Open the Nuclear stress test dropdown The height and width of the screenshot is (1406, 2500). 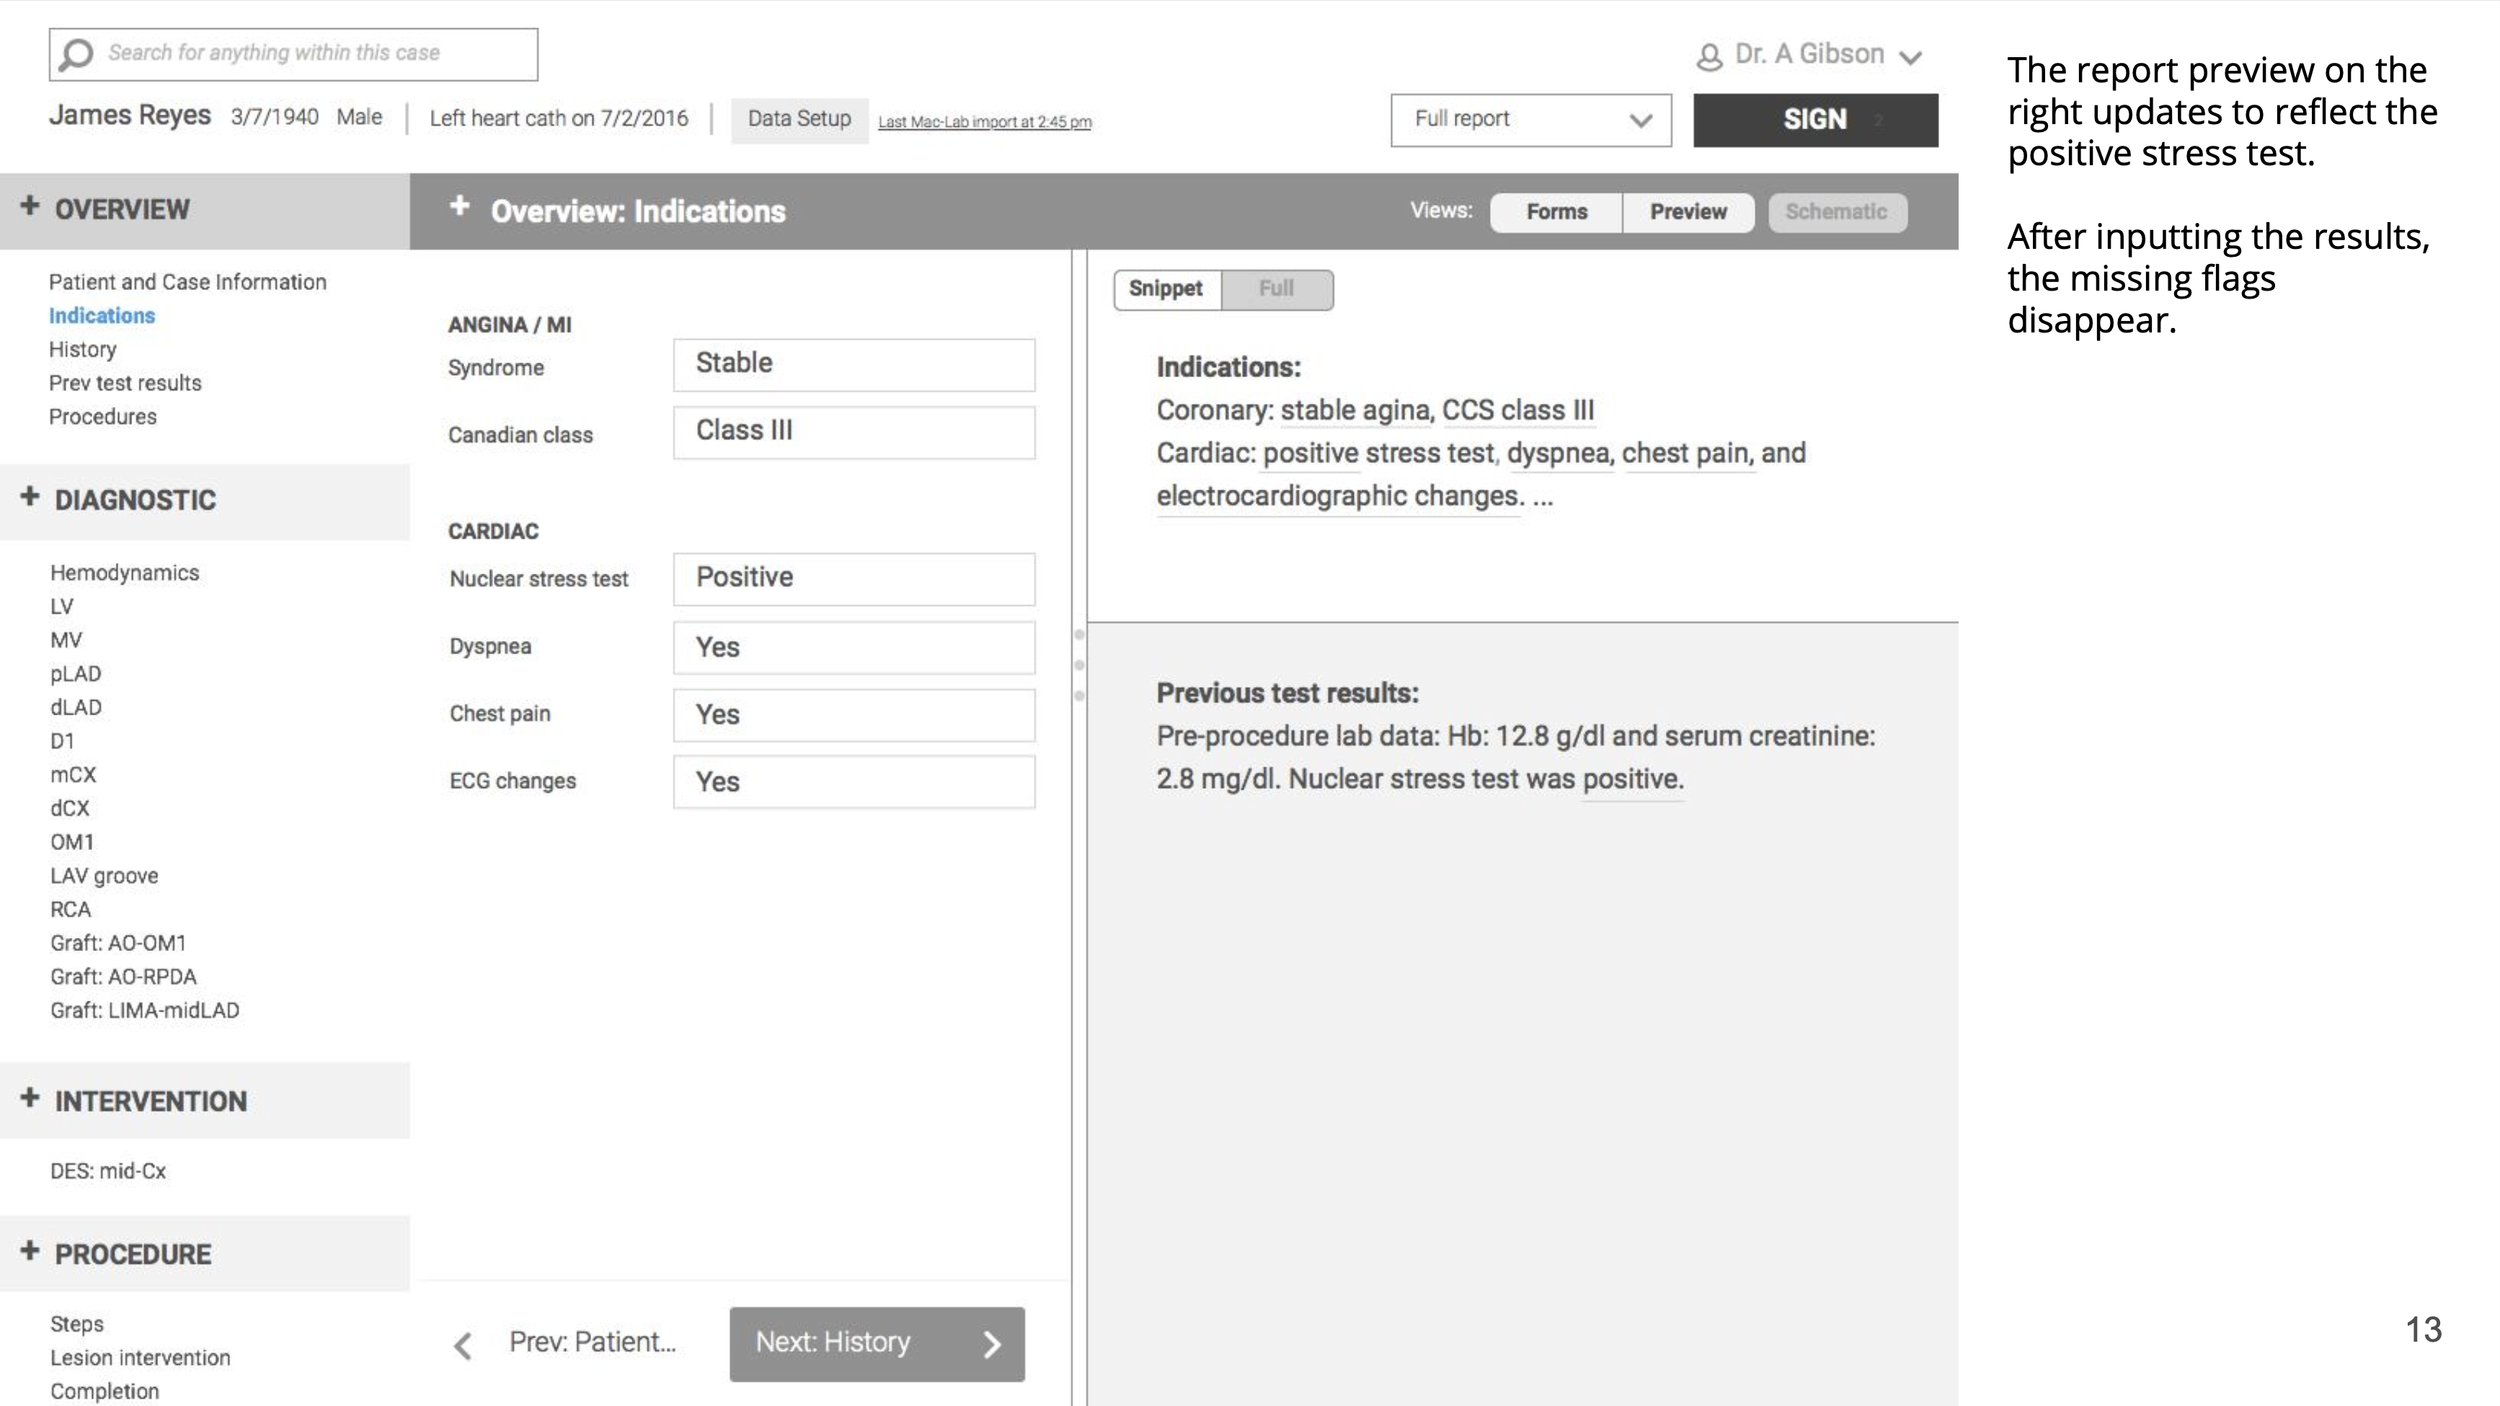pyautogui.click(x=853, y=578)
